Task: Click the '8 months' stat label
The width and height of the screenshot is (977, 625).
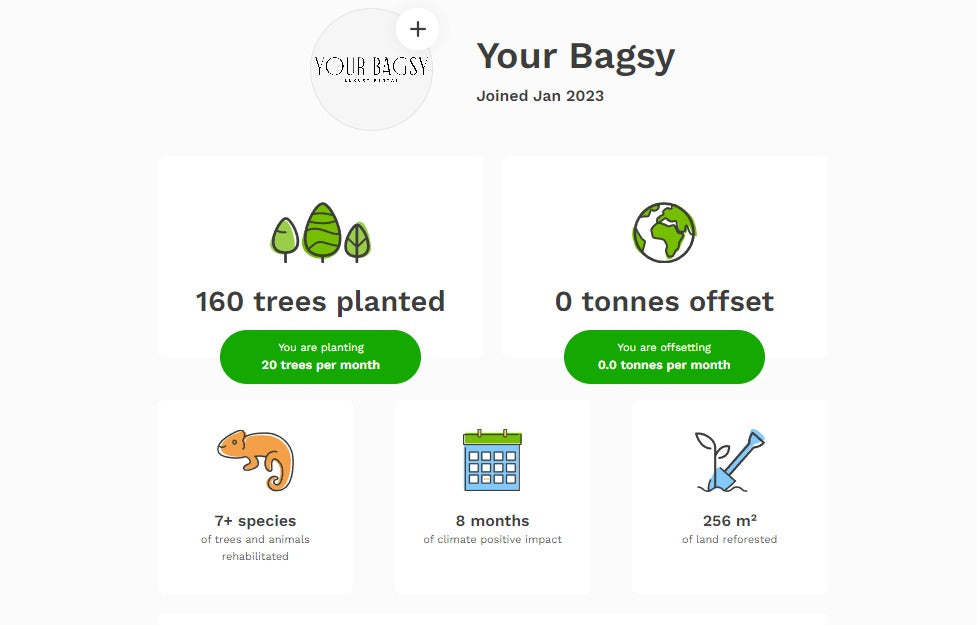Action: pyautogui.click(x=492, y=520)
